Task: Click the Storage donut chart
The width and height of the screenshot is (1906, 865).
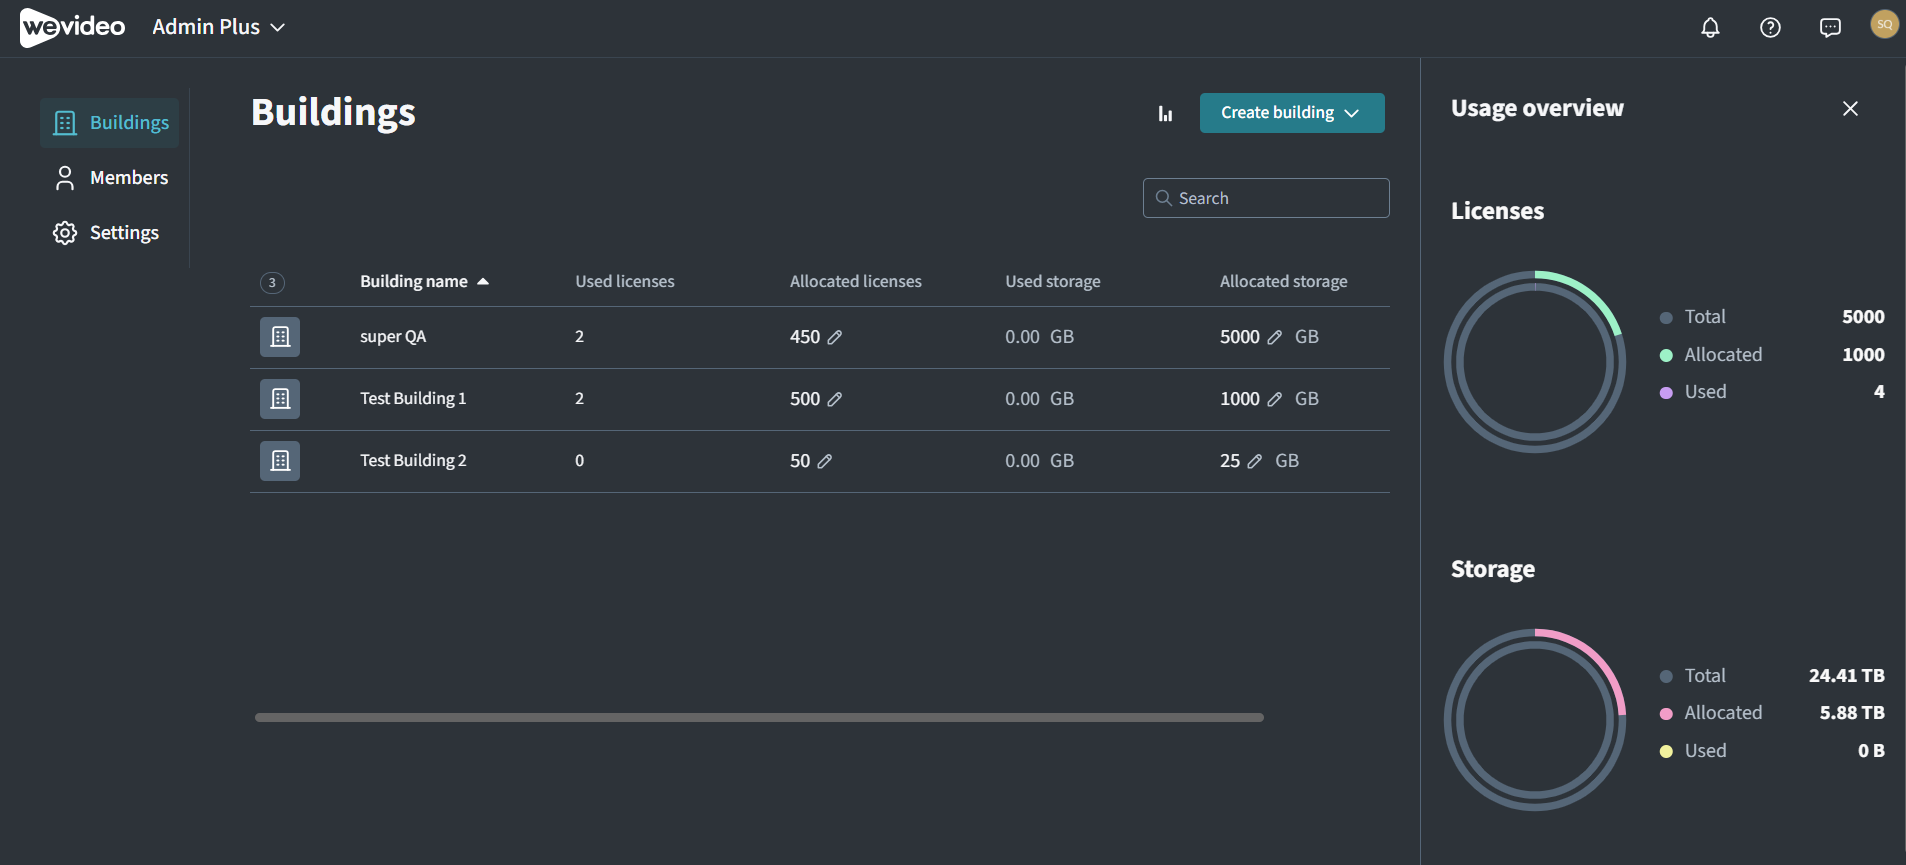Action: point(1535,720)
